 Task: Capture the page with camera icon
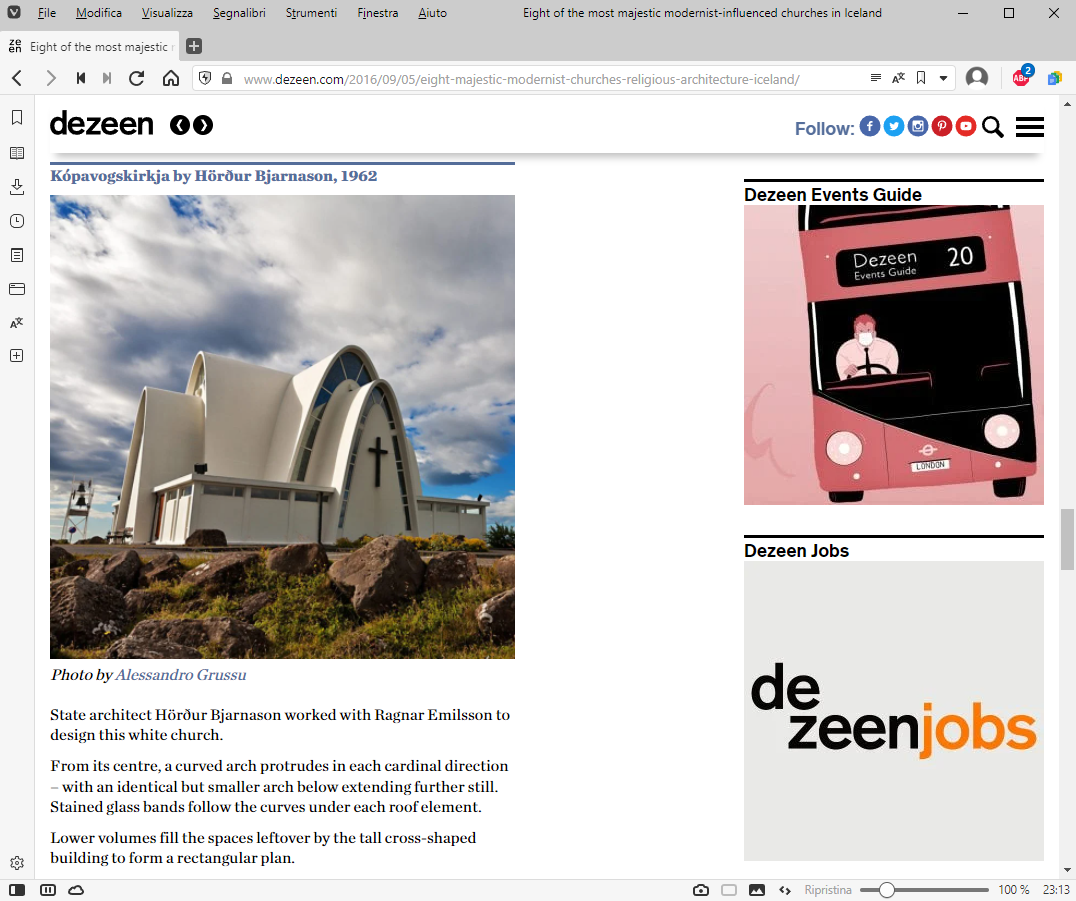click(x=701, y=890)
